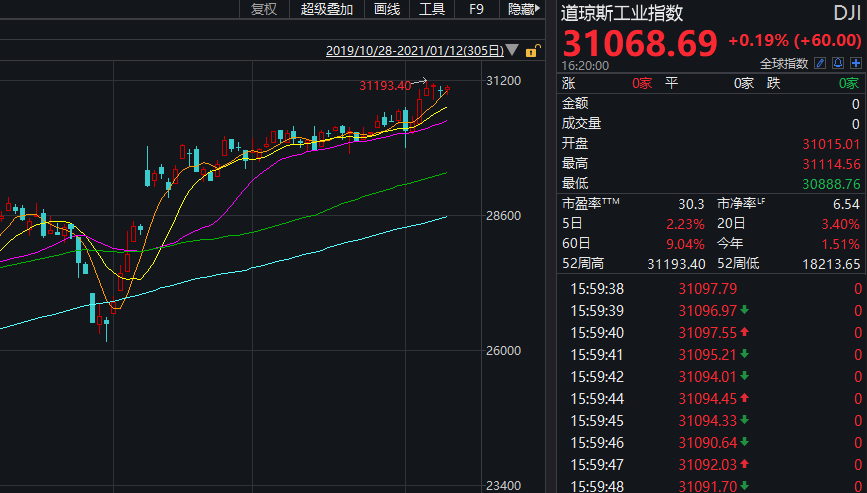Click the F9 button
867x493 pixels.
point(476,9)
